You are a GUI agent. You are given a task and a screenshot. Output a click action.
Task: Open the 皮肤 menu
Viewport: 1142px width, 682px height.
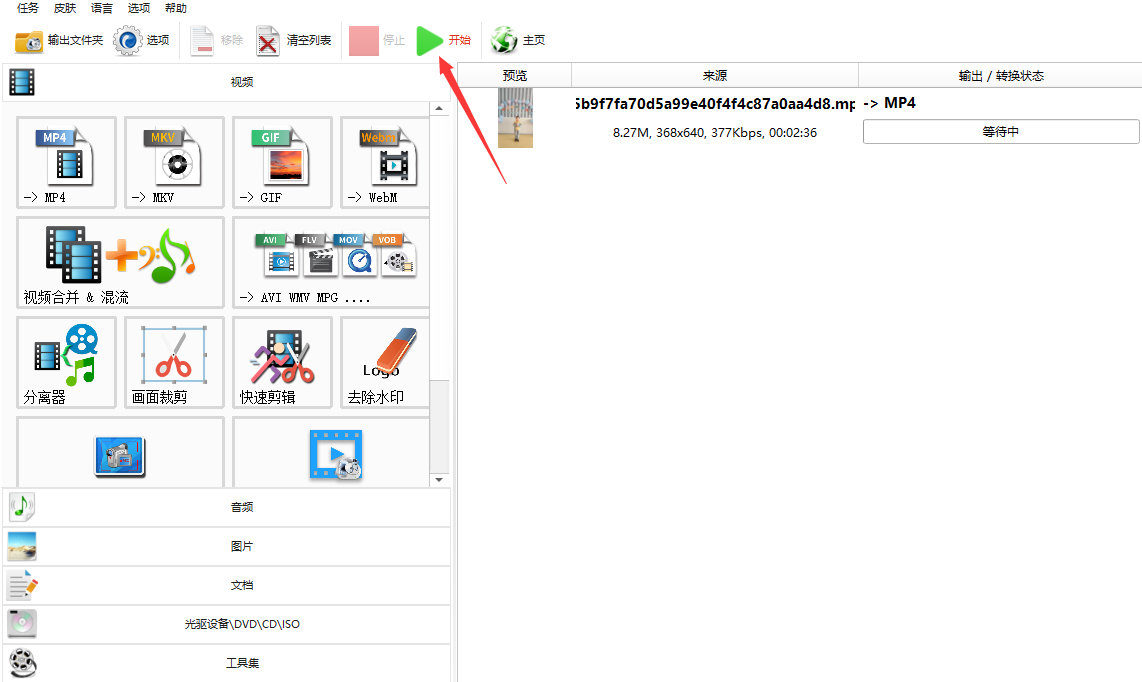tap(65, 8)
